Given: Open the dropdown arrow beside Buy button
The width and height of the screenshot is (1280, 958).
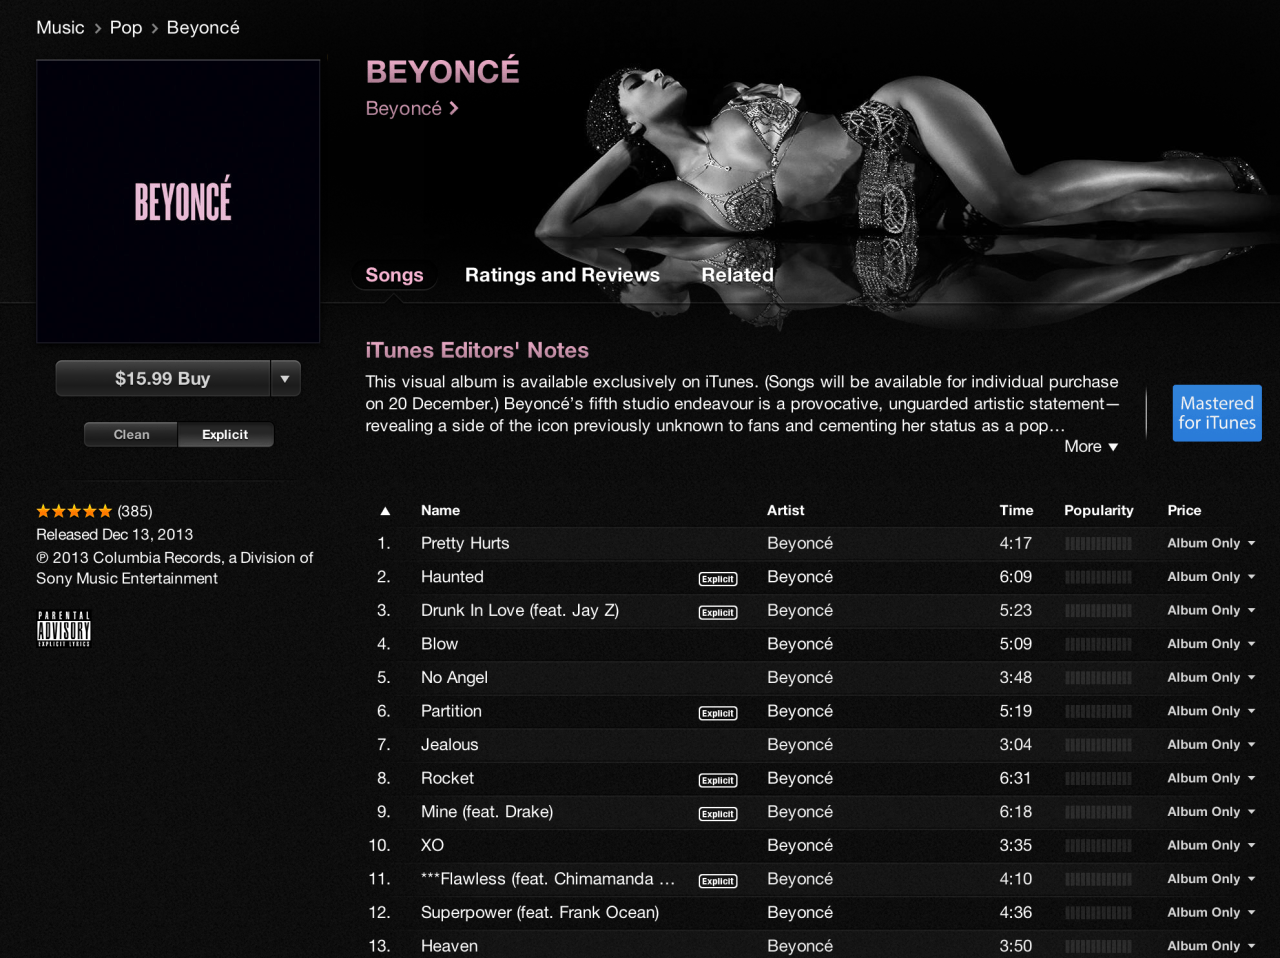Looking at the screenshot, I should pyautogui.click(x=285, y=378).
